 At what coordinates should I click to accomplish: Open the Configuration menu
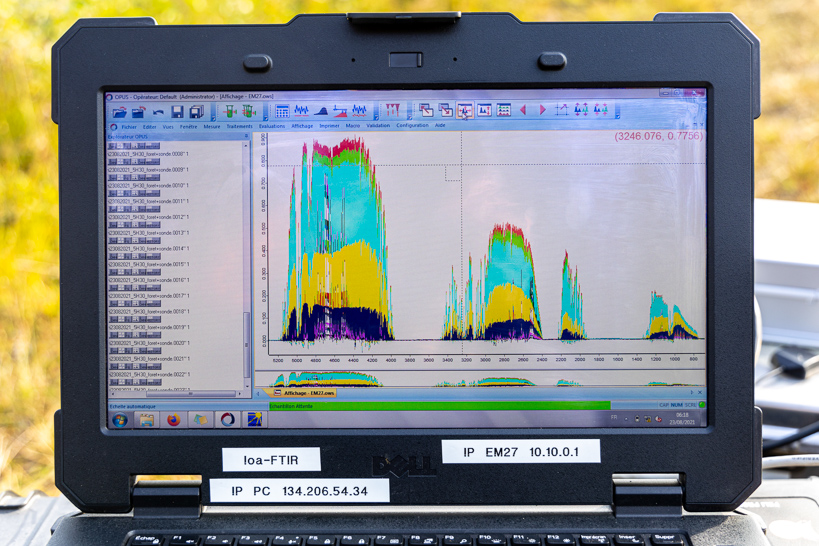[412, 125]
